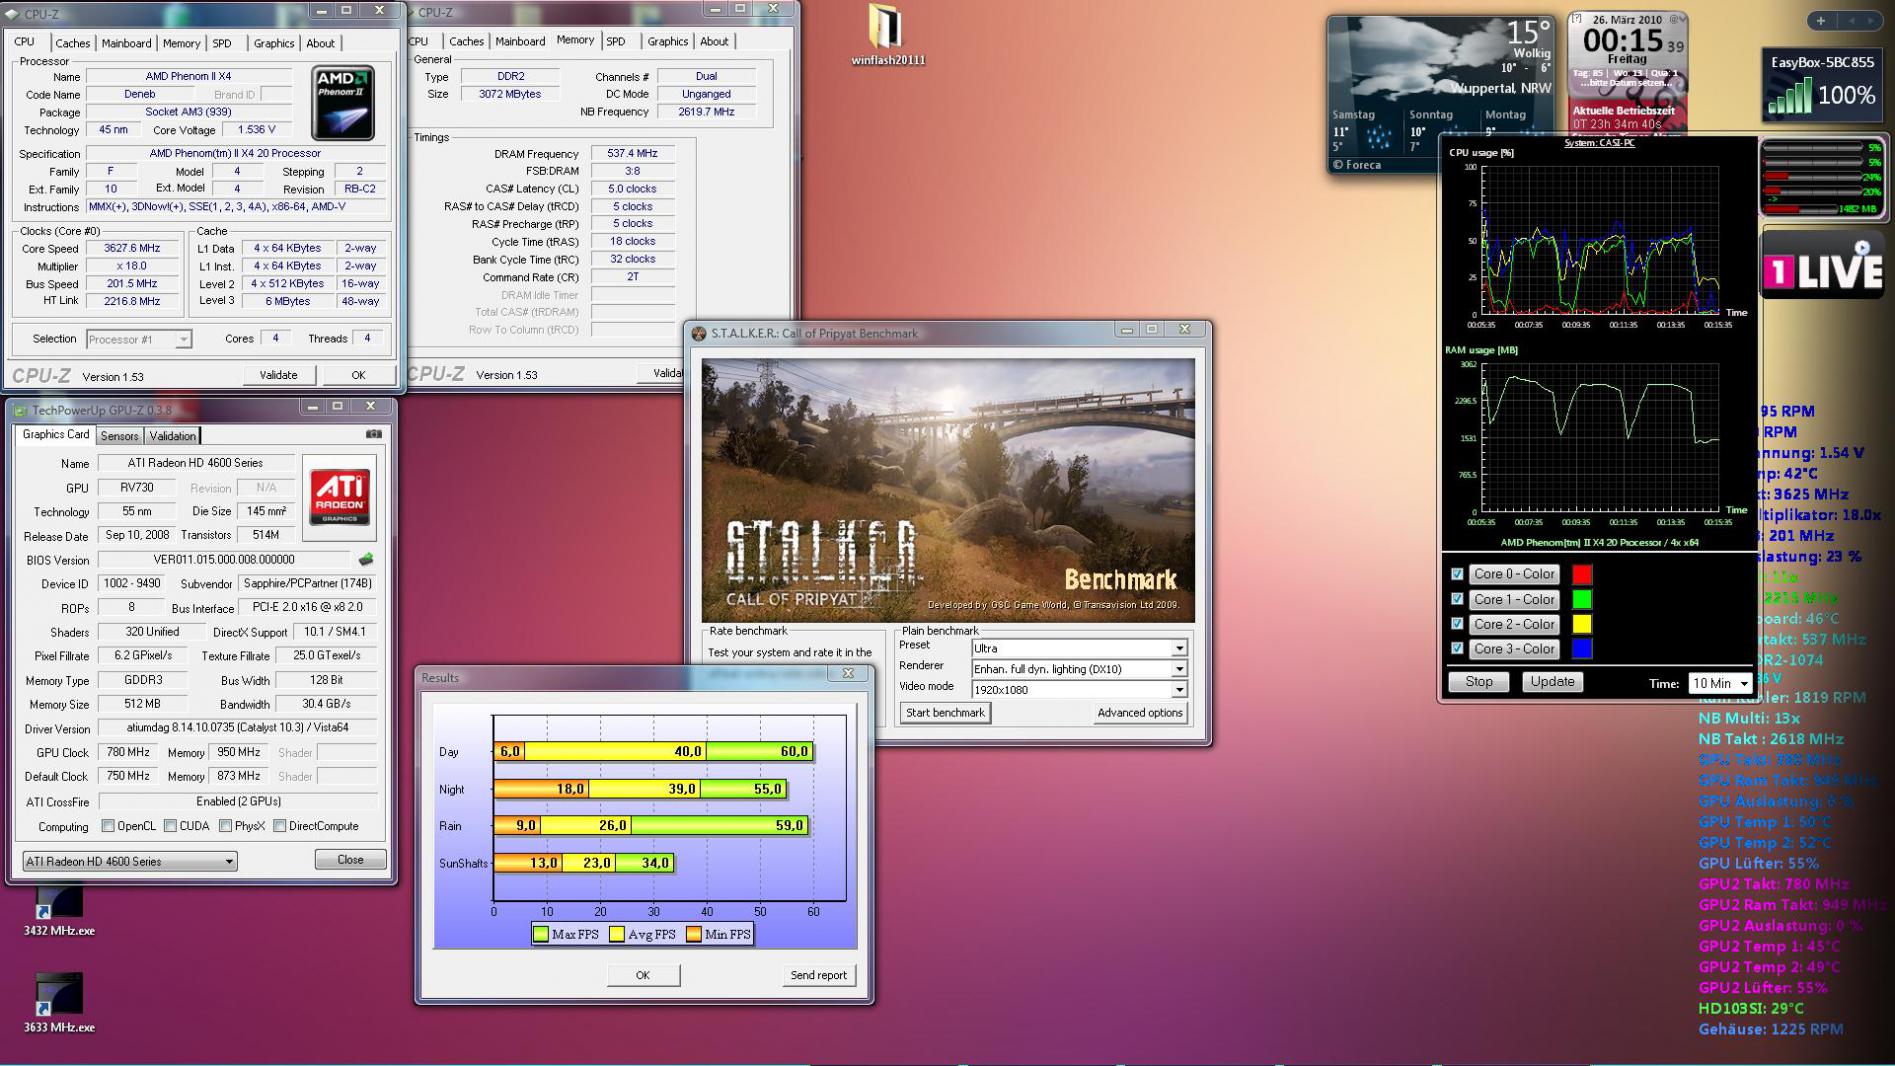This screenshot has width=1895, height=1066.
Task: Switch to the Mainboard tab in CPU-Z
Action: point(127,43)
